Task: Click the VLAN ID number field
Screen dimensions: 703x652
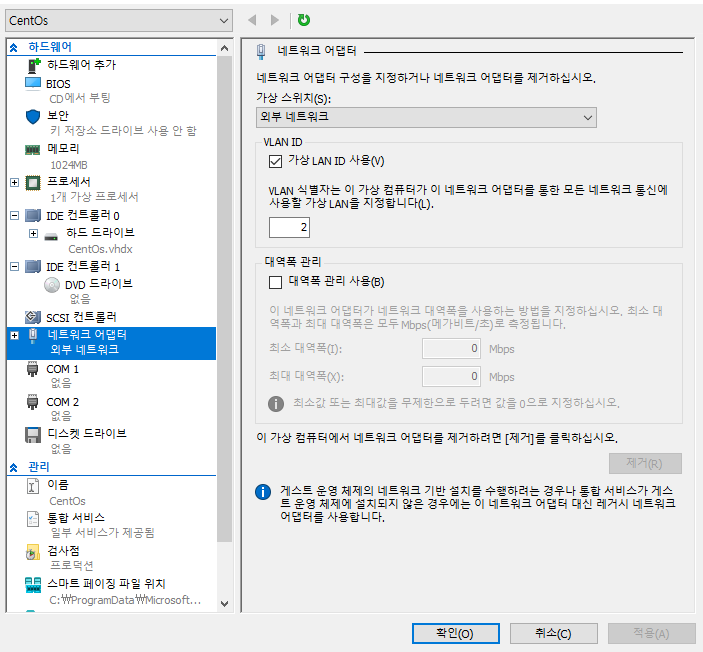Action: coord(289,227)
